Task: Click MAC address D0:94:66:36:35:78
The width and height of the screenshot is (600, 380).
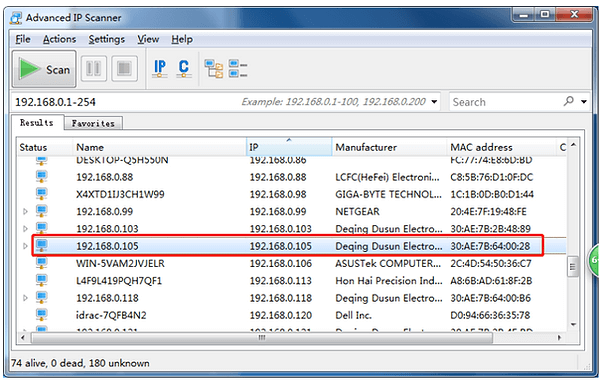Action: tap(490, 315)
